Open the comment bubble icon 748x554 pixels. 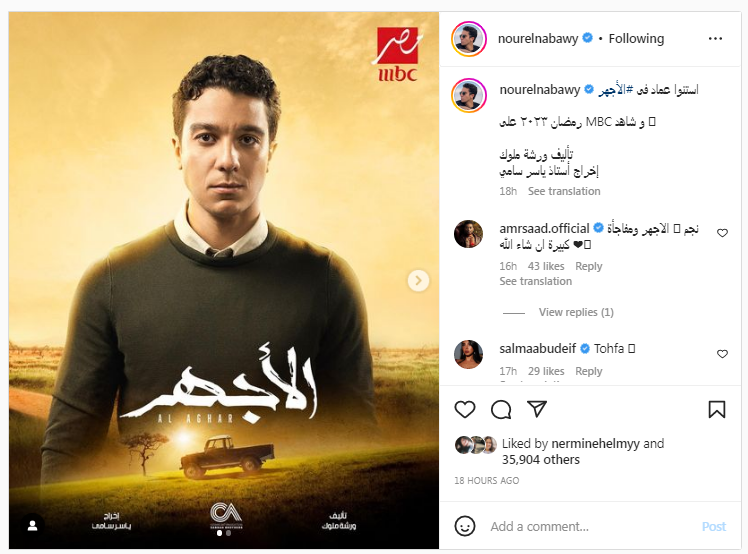point(501,409)
